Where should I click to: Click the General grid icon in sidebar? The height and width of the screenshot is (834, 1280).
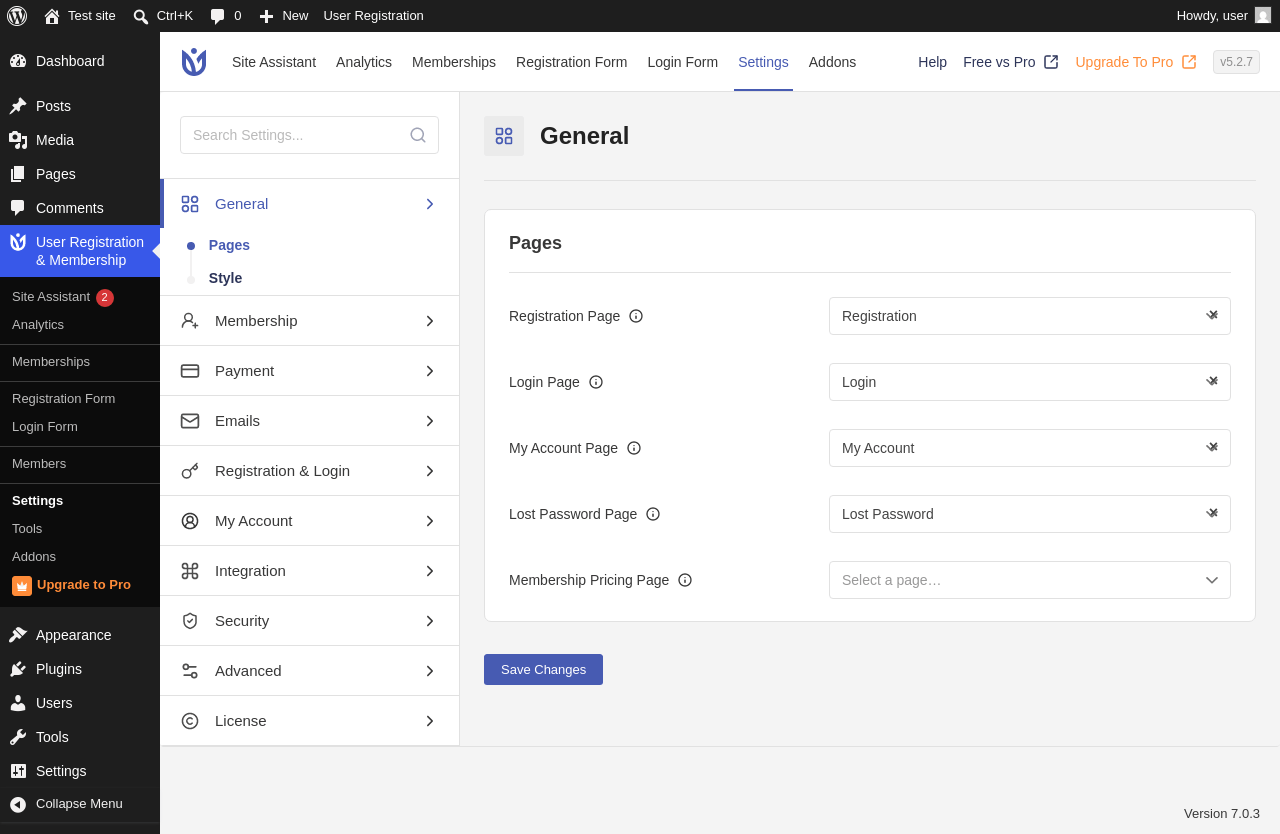click(190, 204)
